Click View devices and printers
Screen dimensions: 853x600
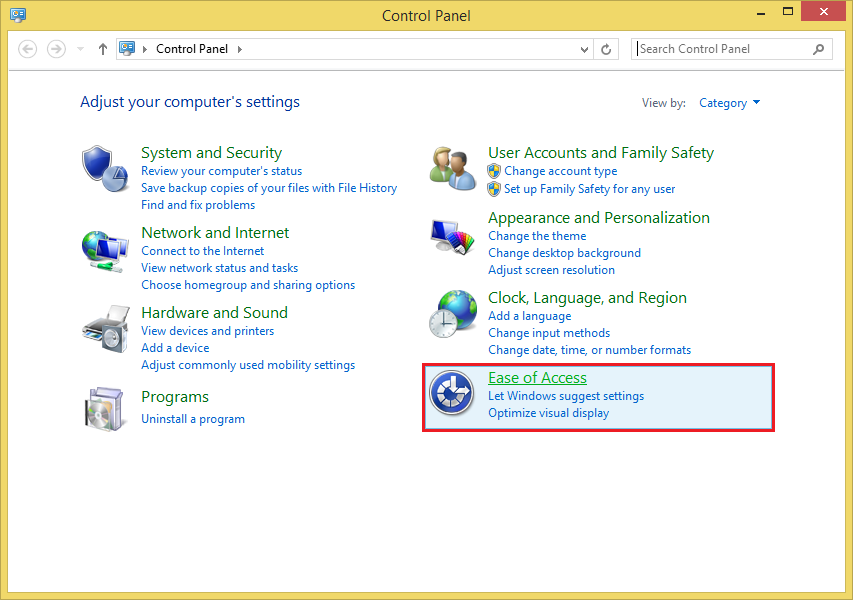pos(207,331)
